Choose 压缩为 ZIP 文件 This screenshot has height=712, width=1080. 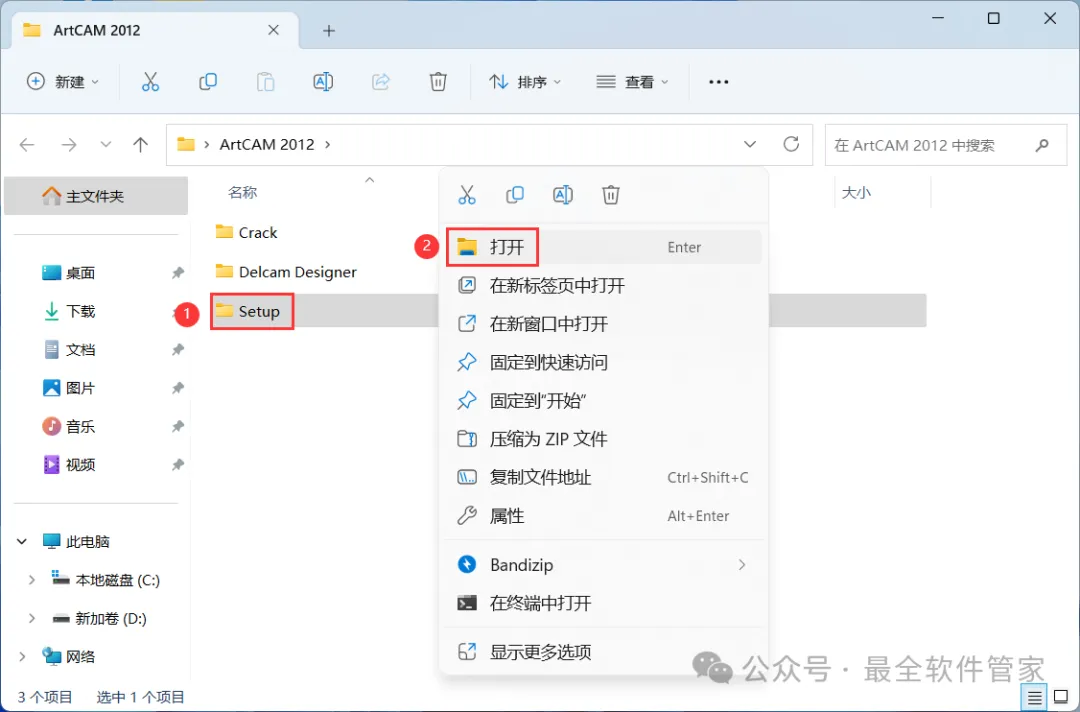click(x=604, y=439)
